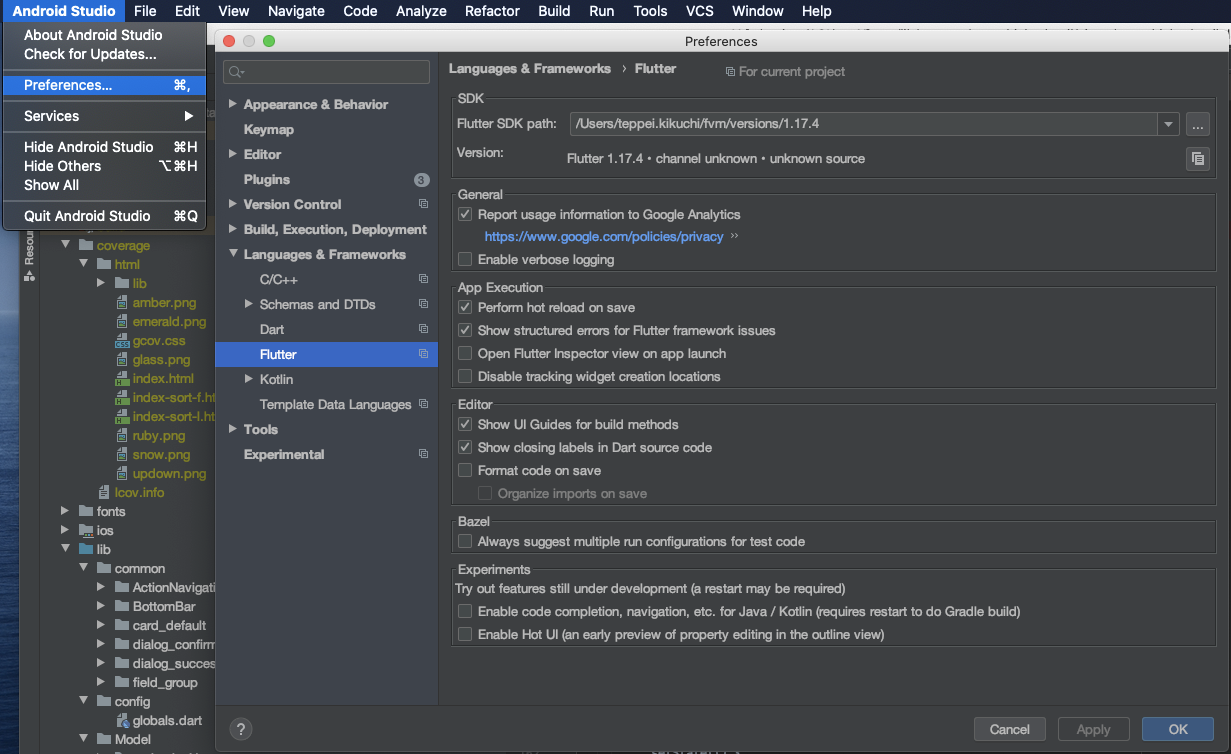Toggle Perform hot reload on save

tap(465, 307)
